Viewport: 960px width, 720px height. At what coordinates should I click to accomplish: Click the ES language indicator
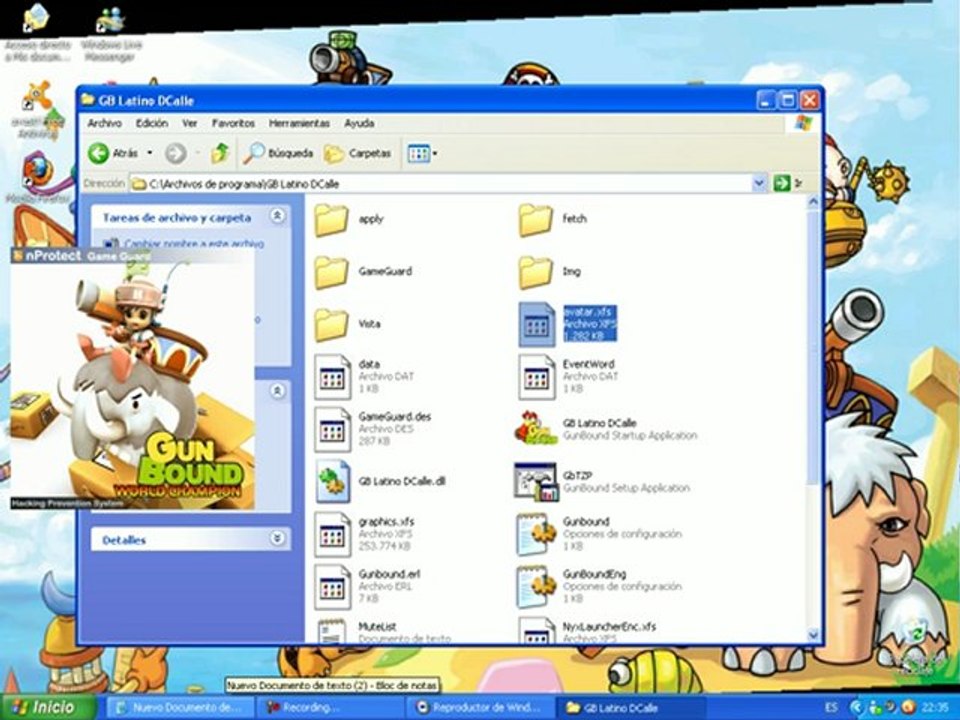click(x=831, y=708)
